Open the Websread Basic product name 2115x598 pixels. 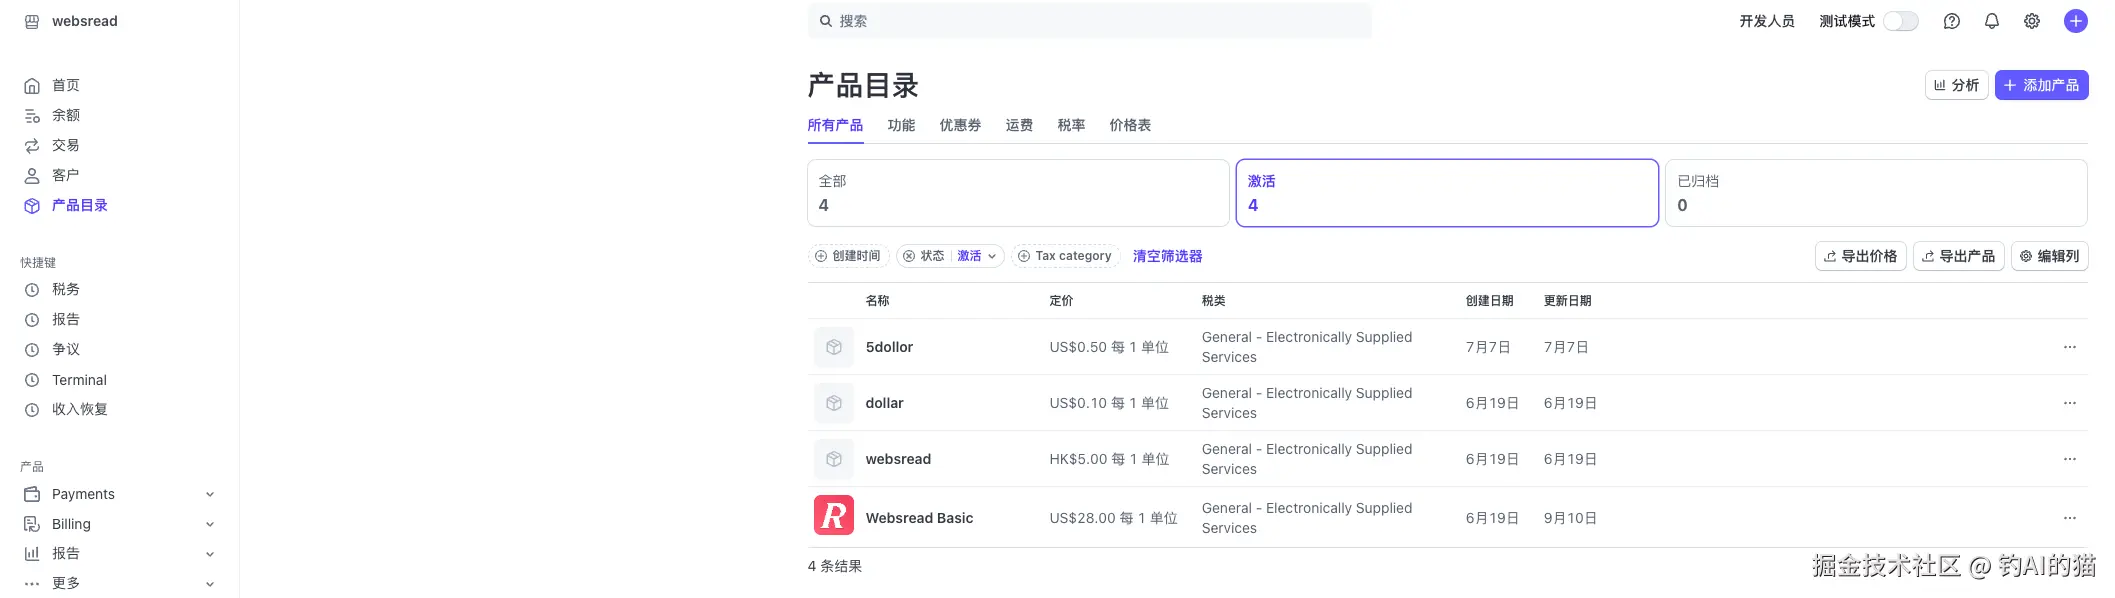[919, 518]
